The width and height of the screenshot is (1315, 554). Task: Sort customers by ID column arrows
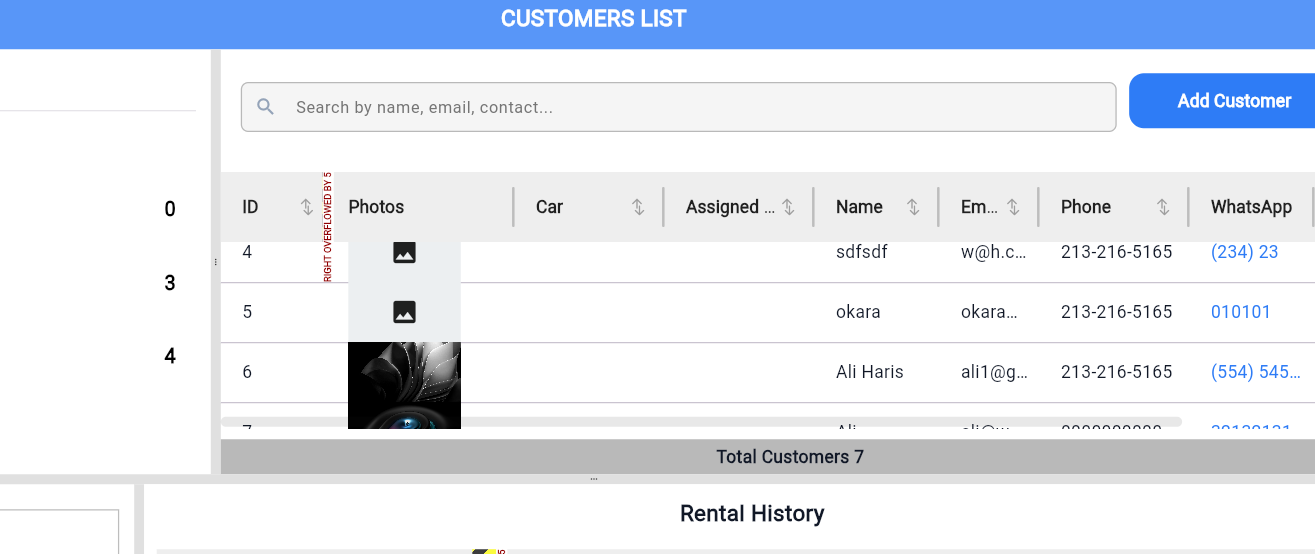click(x=307, y=207)
